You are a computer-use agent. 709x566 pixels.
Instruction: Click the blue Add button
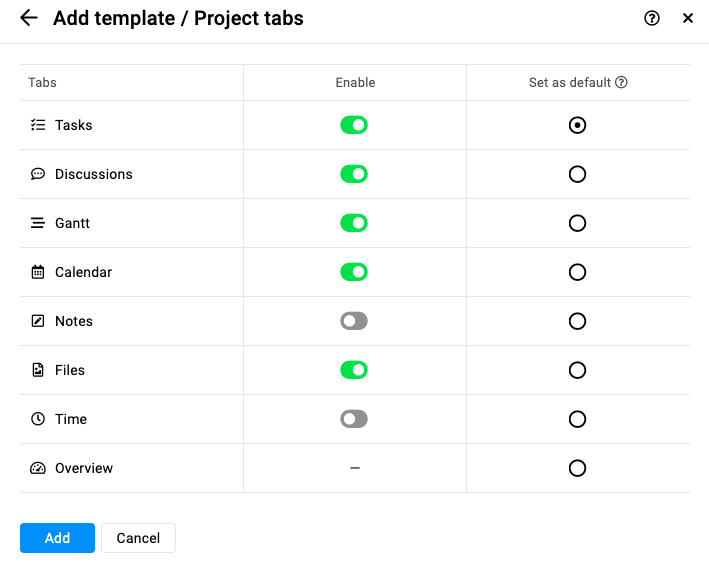coord(57,538)
